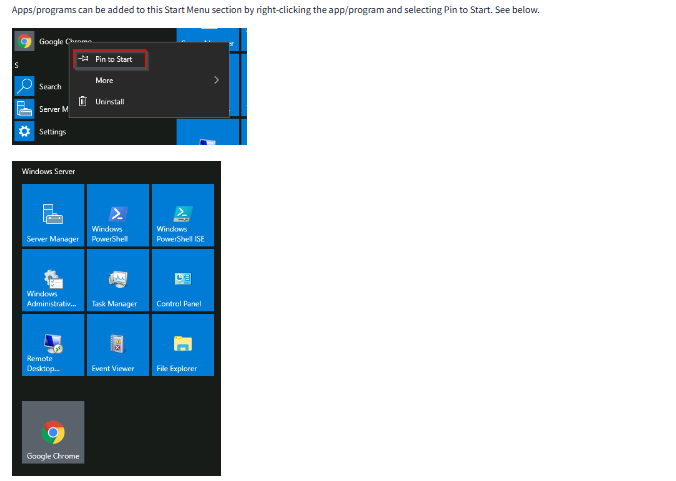Open the Control Panel tile
The width and height of the screenshot is (676, 481).
click(182, 280)
